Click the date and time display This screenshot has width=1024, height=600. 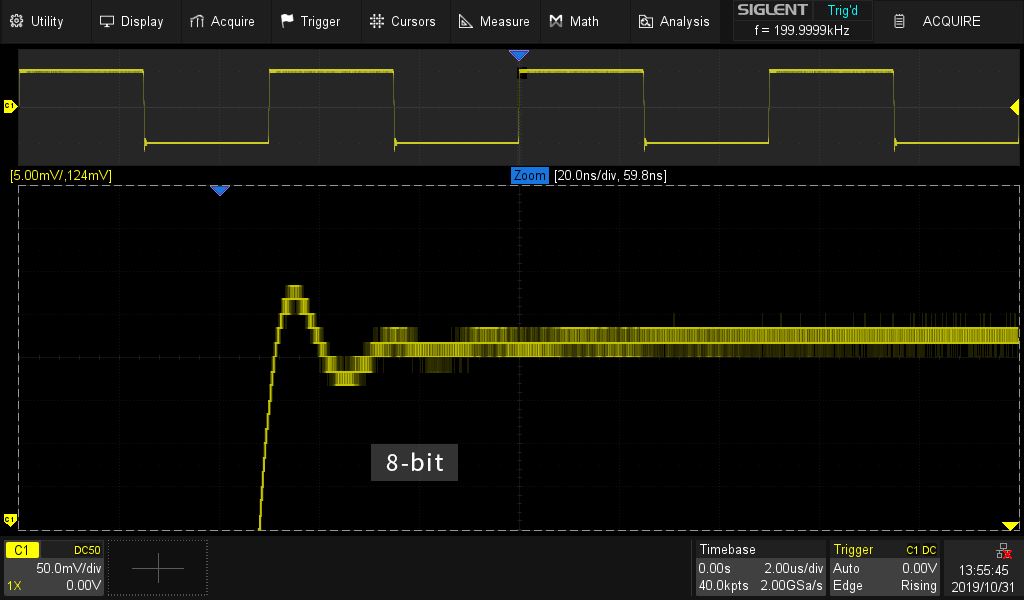coord(982,577)
